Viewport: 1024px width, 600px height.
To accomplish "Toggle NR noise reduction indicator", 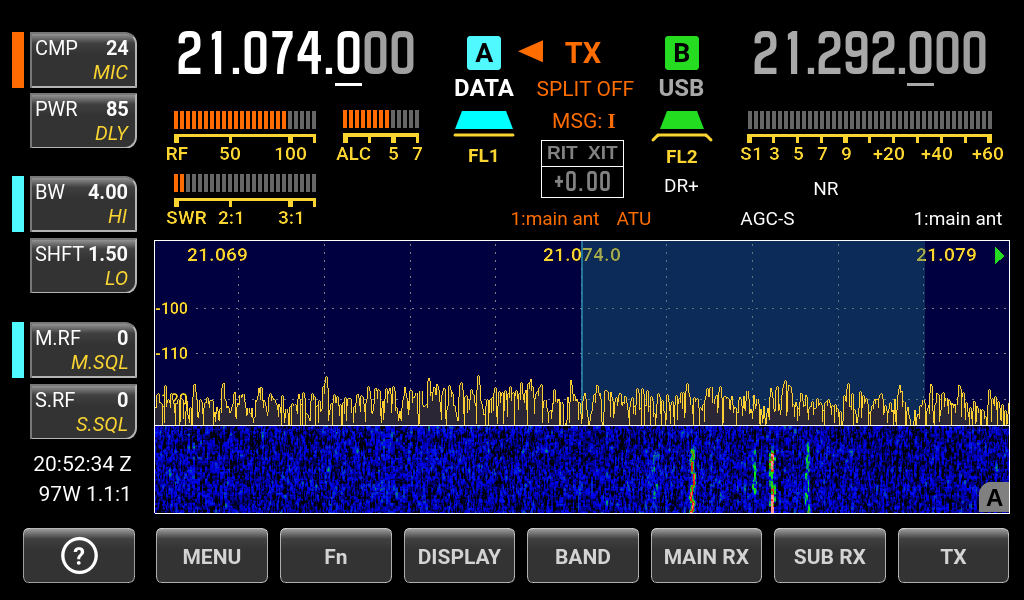I will (x=825, y=188).
